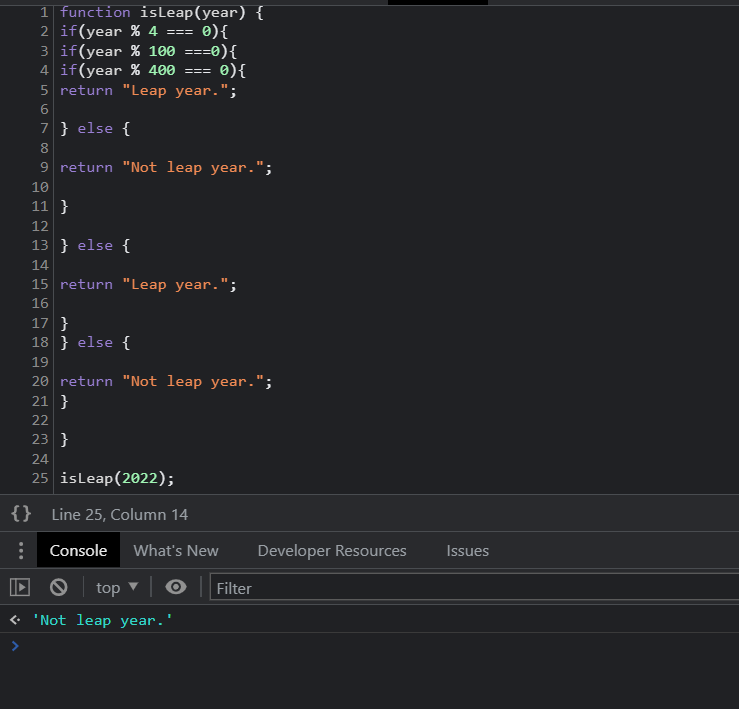Screen dimensions: 739x709
Task: Click line number 15 in the gutter
Action: tap(40, 284)
